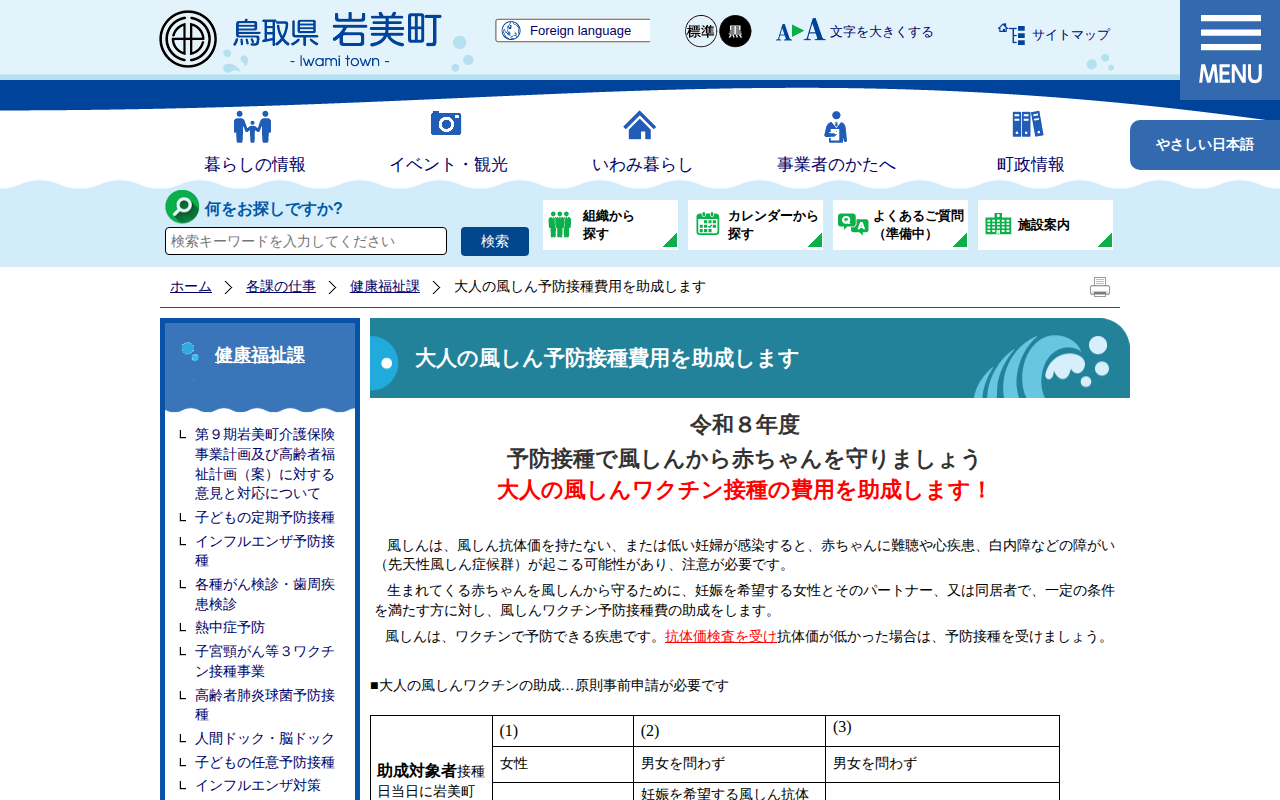Click the globe icon beside Foreign language
This screenshot has width=1280, height=800.
pos(511,31)
